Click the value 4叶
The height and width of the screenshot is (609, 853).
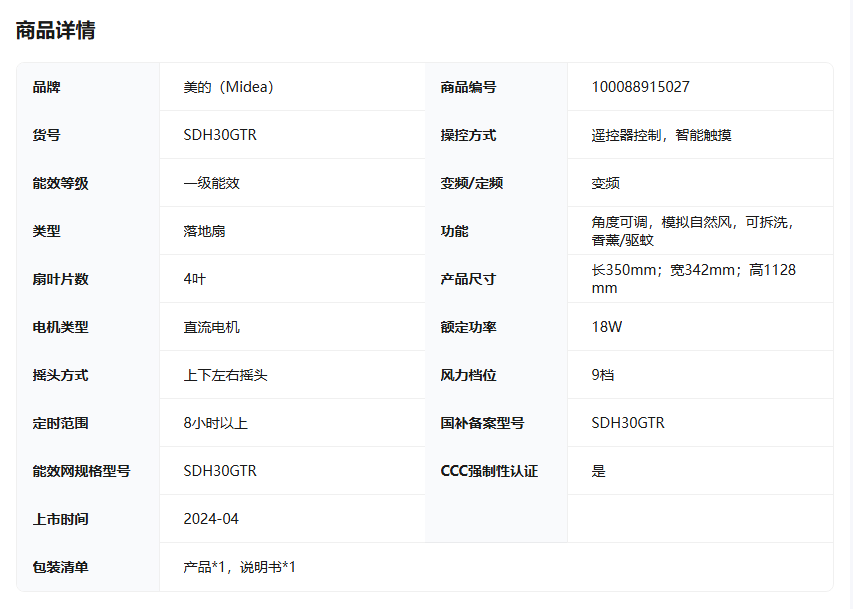[195, 279]
